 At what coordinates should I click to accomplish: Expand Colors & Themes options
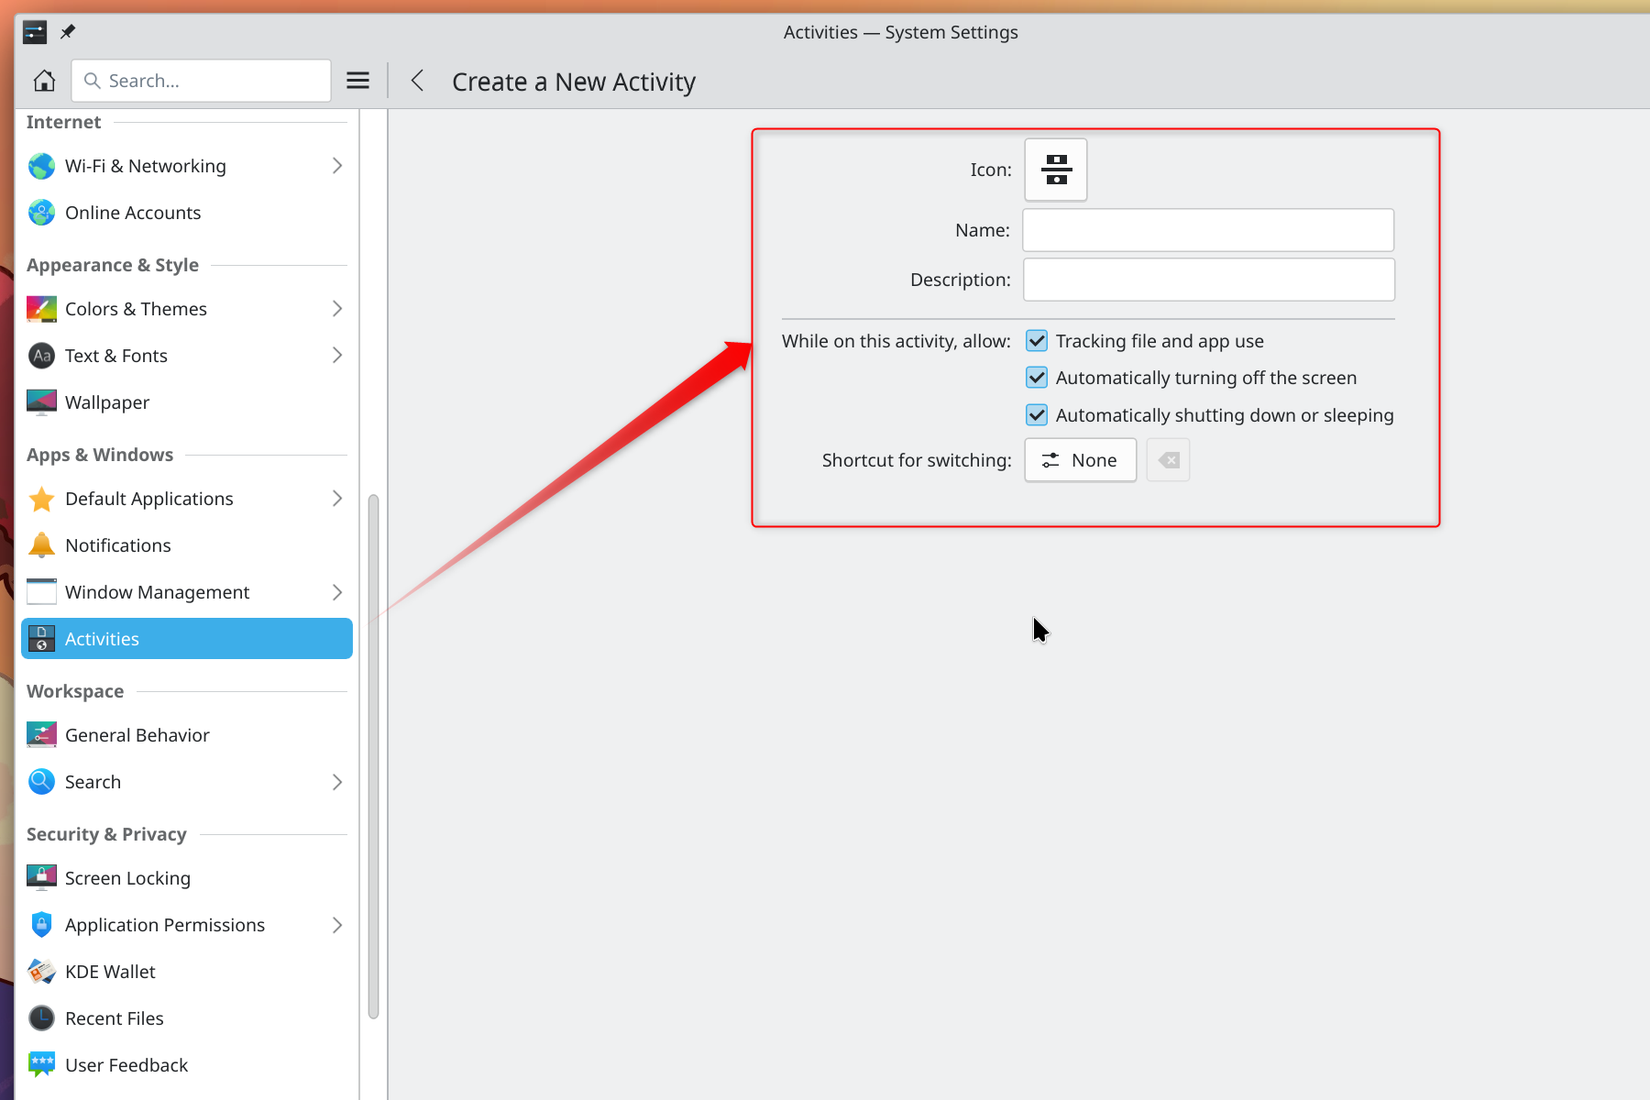click(337, 308)
